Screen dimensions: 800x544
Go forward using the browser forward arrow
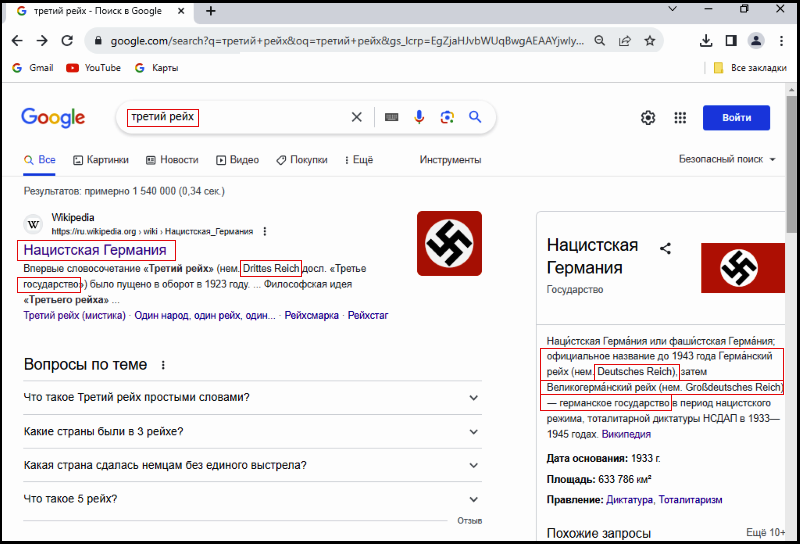click(x=42, y=41)
